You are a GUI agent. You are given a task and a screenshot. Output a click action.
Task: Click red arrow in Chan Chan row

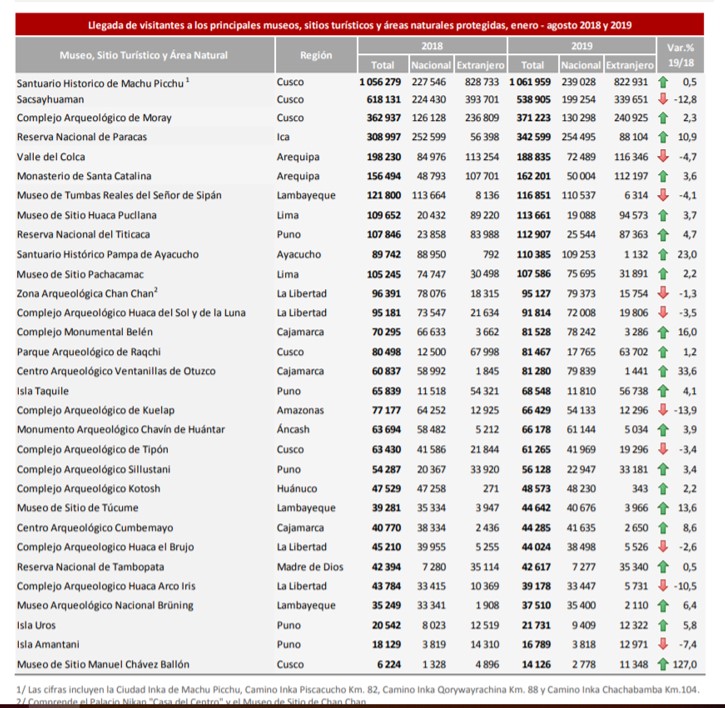[x=663, y=293]
